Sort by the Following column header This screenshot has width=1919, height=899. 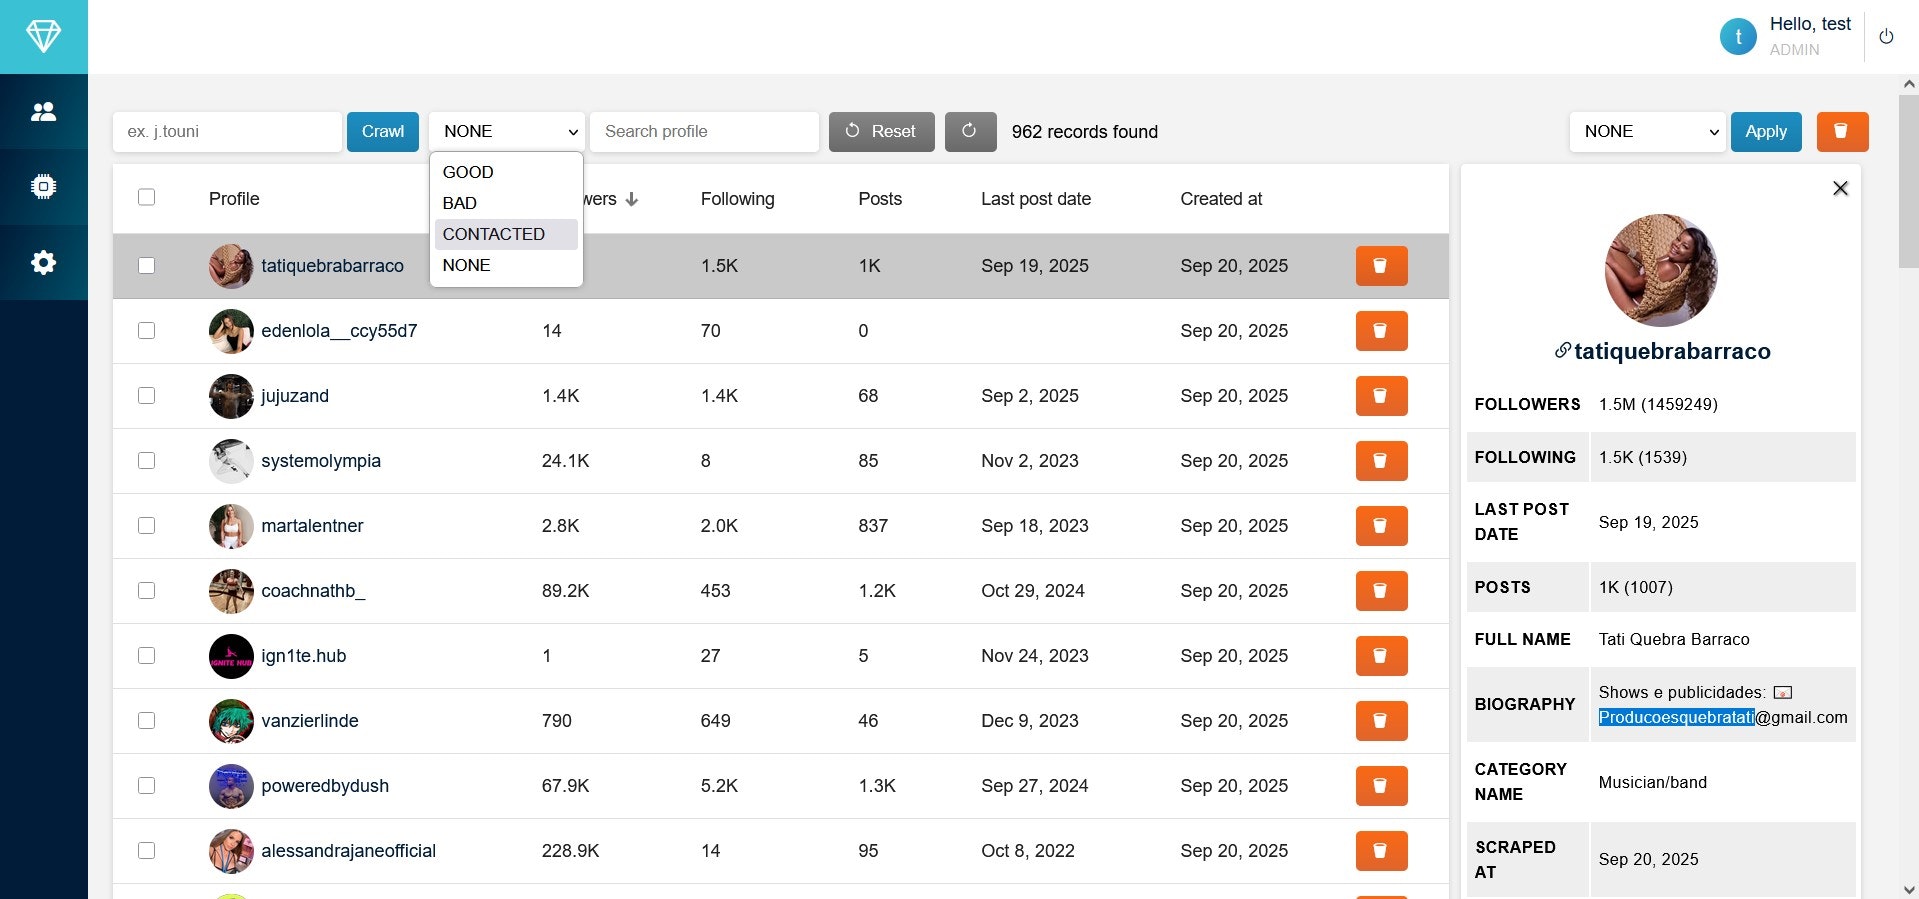(737, 199)
